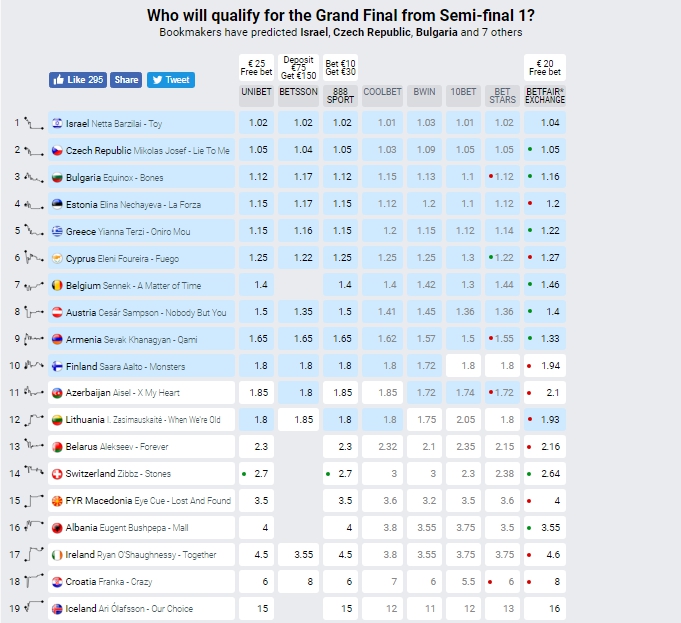Click the Lithuania flag icon

(x=58, y=420)
